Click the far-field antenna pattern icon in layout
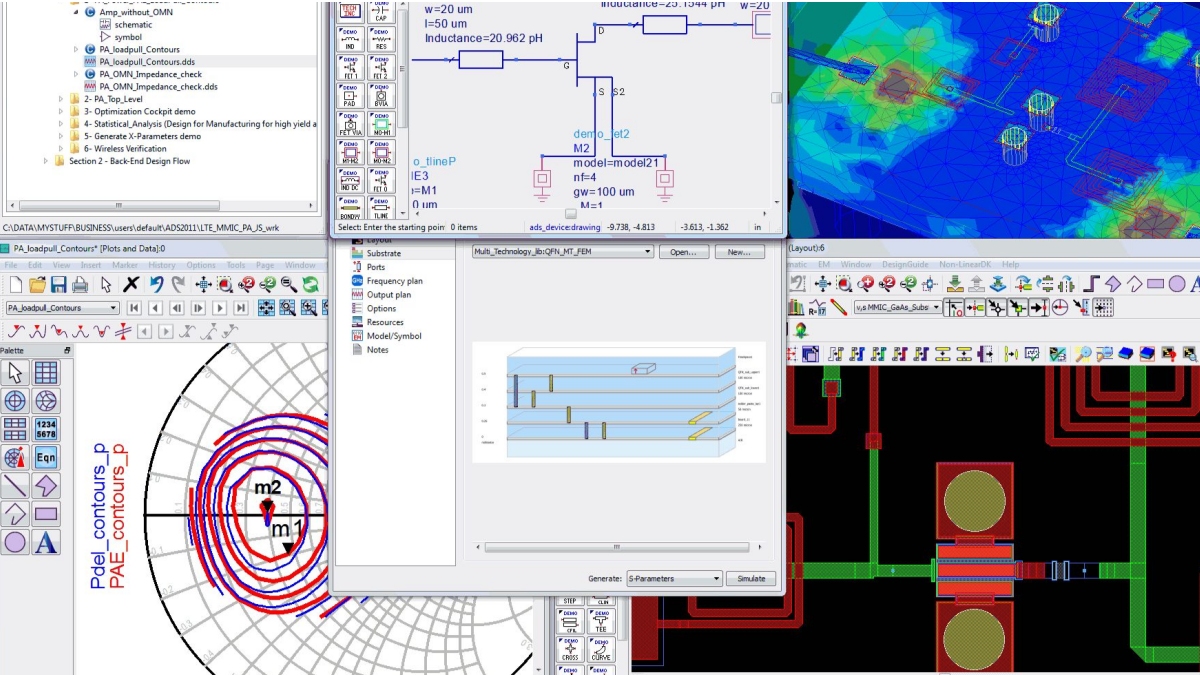Screen dimensions: 1200x675 point(800,330)
